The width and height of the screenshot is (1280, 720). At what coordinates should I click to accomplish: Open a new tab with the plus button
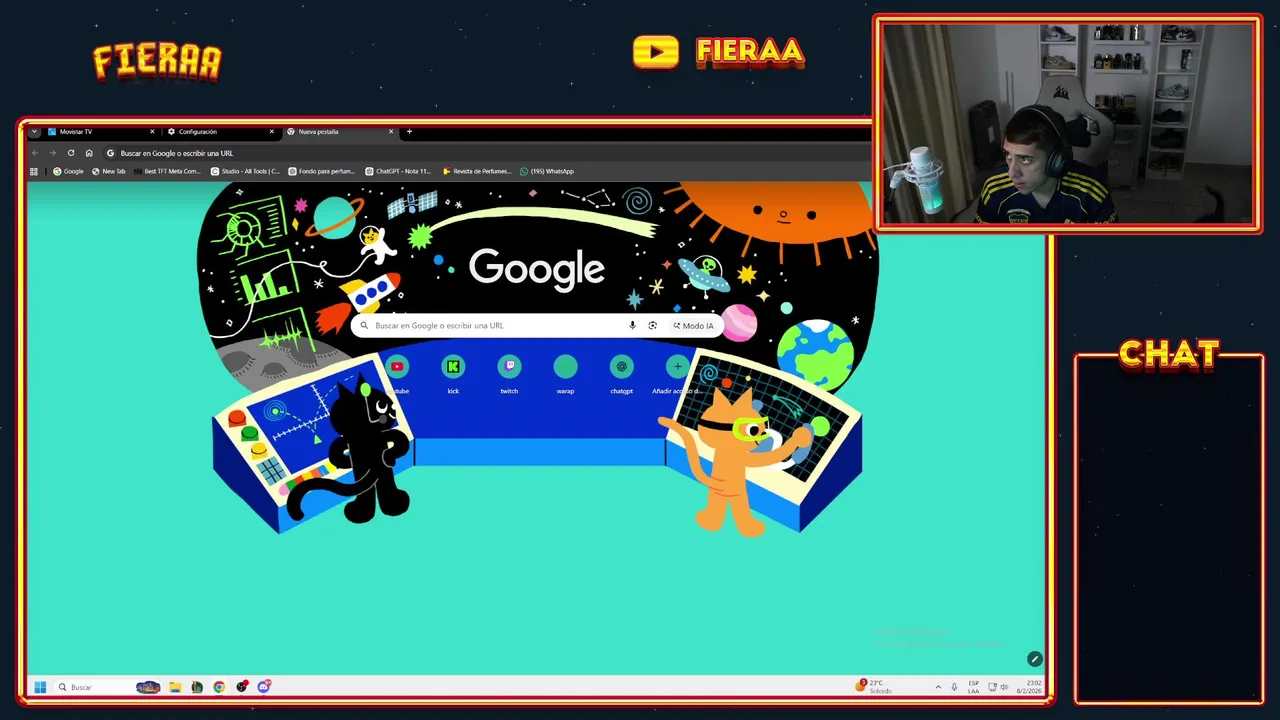pyautogui.click(x=409, y=131)
